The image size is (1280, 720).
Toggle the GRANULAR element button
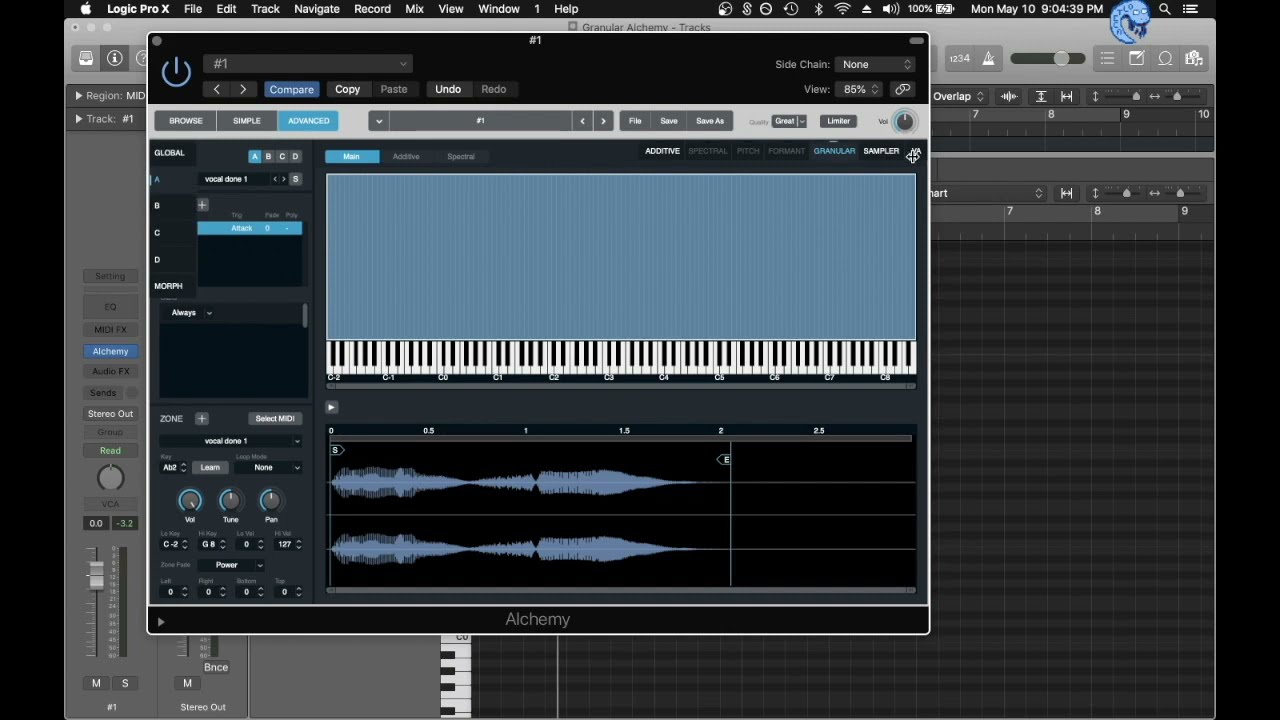click(834, 151)
